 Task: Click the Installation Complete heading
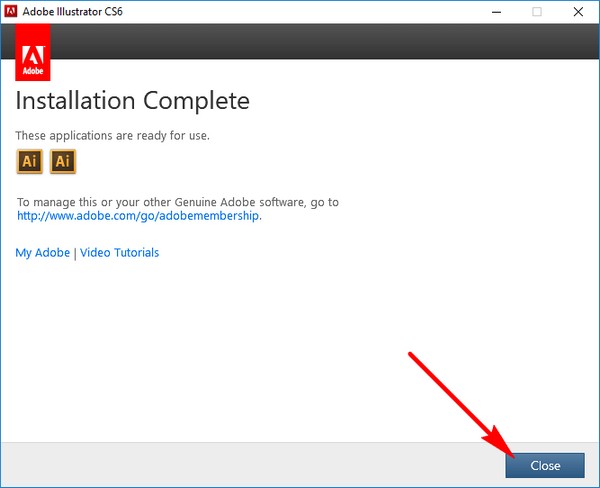[132, 101]
